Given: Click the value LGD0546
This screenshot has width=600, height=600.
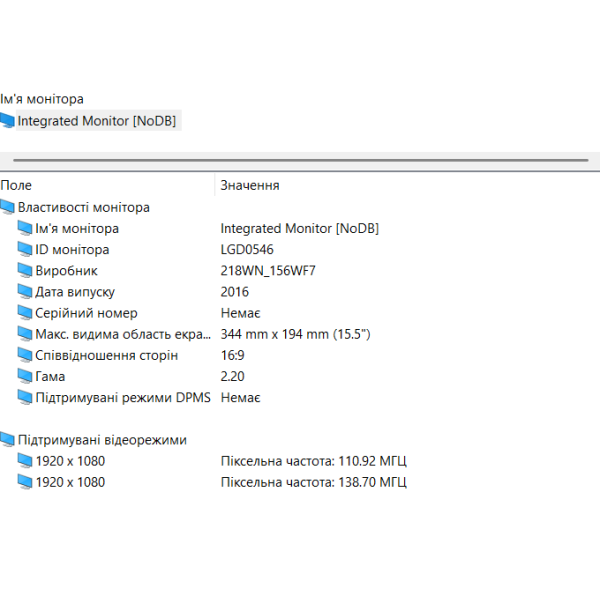Looking at the screenshot, I should click(247, 249).
